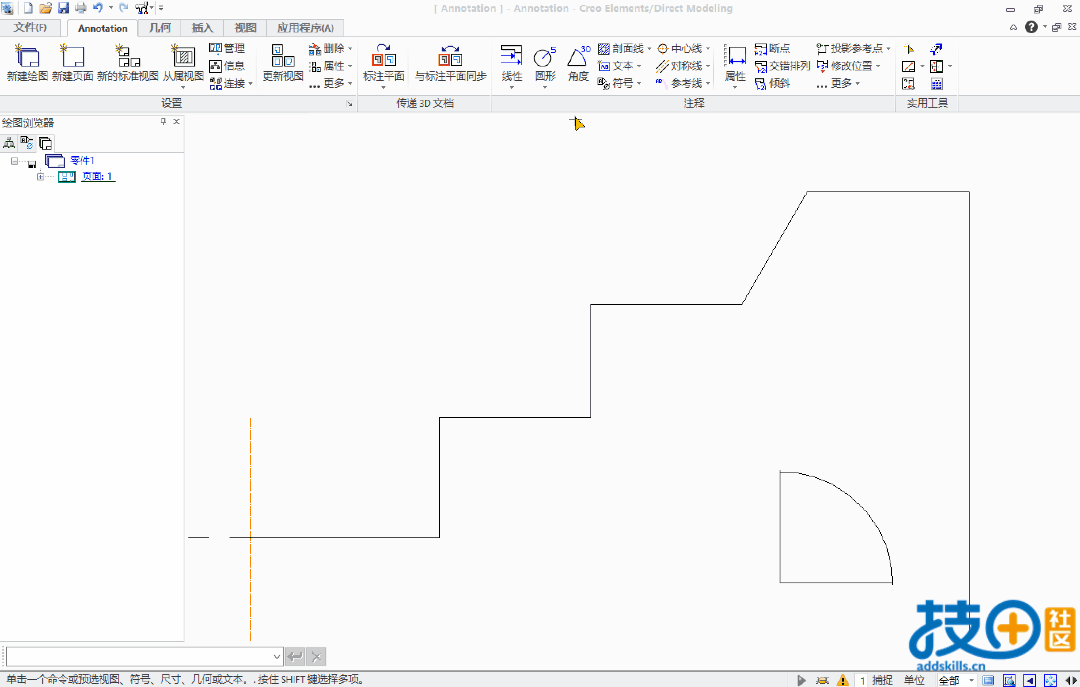Open 设置 group dialog launcher
Image resolution: width=1080 pixels, height=687 pixels.
(x=349, y=103)
